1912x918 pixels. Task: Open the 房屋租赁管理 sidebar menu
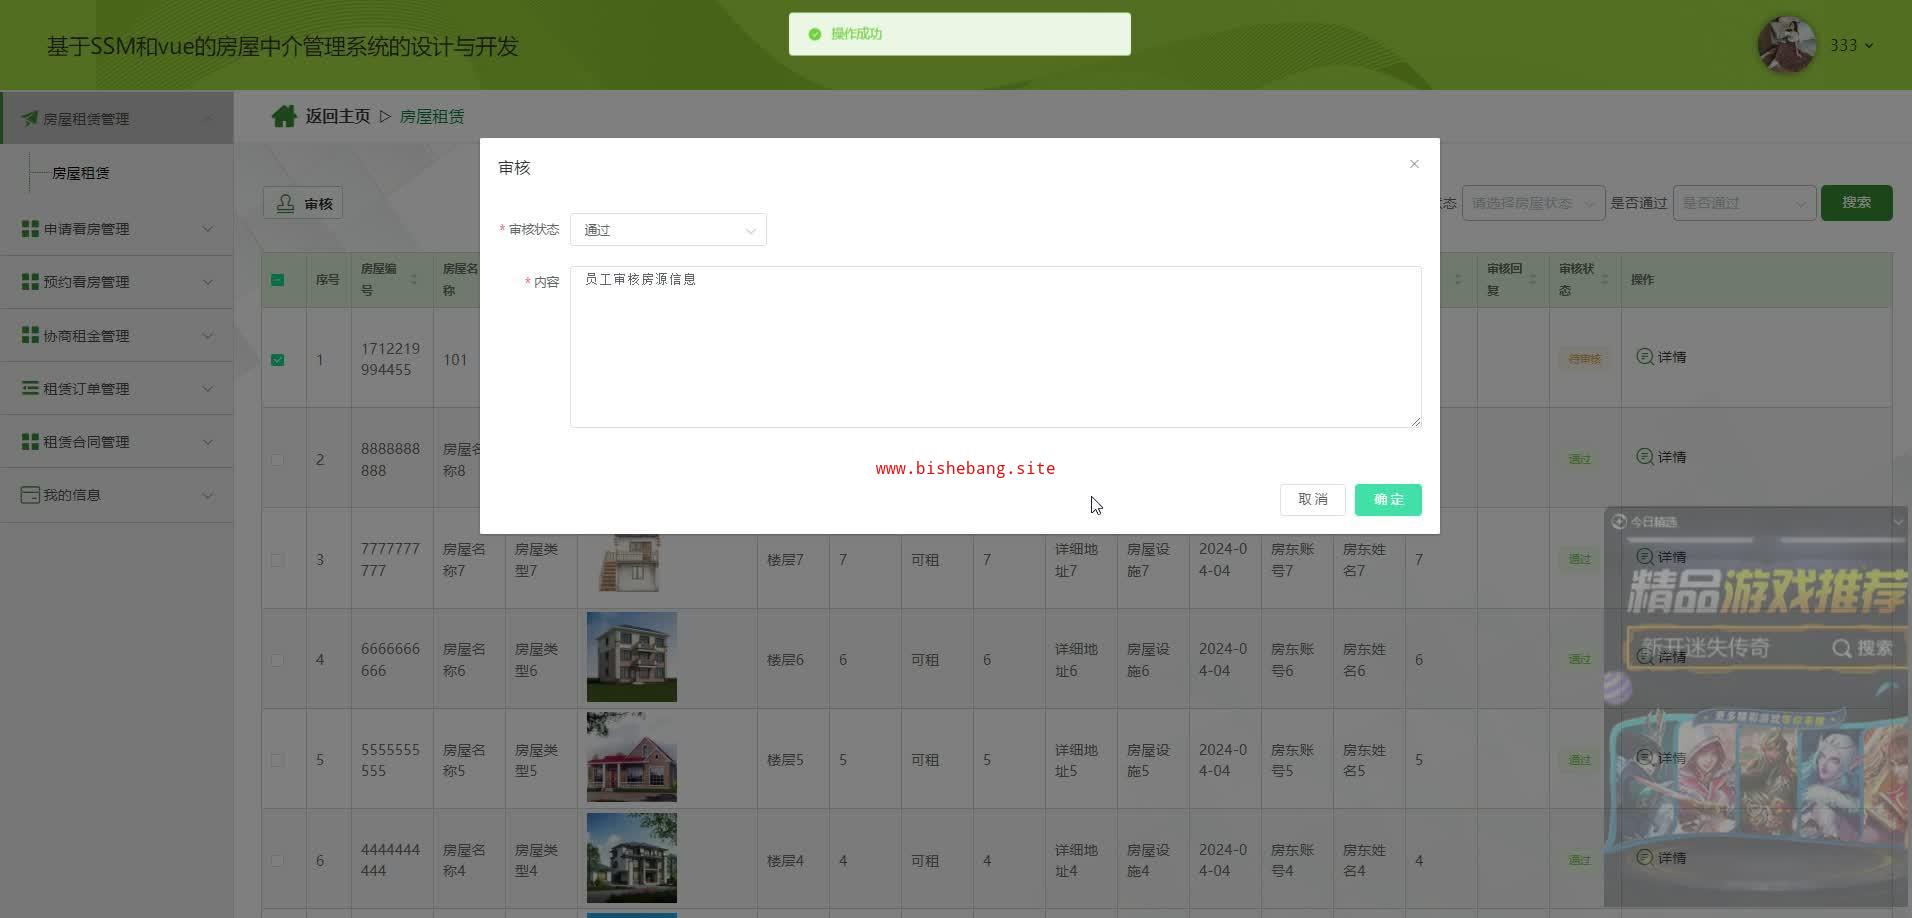[x=117, y=118]
